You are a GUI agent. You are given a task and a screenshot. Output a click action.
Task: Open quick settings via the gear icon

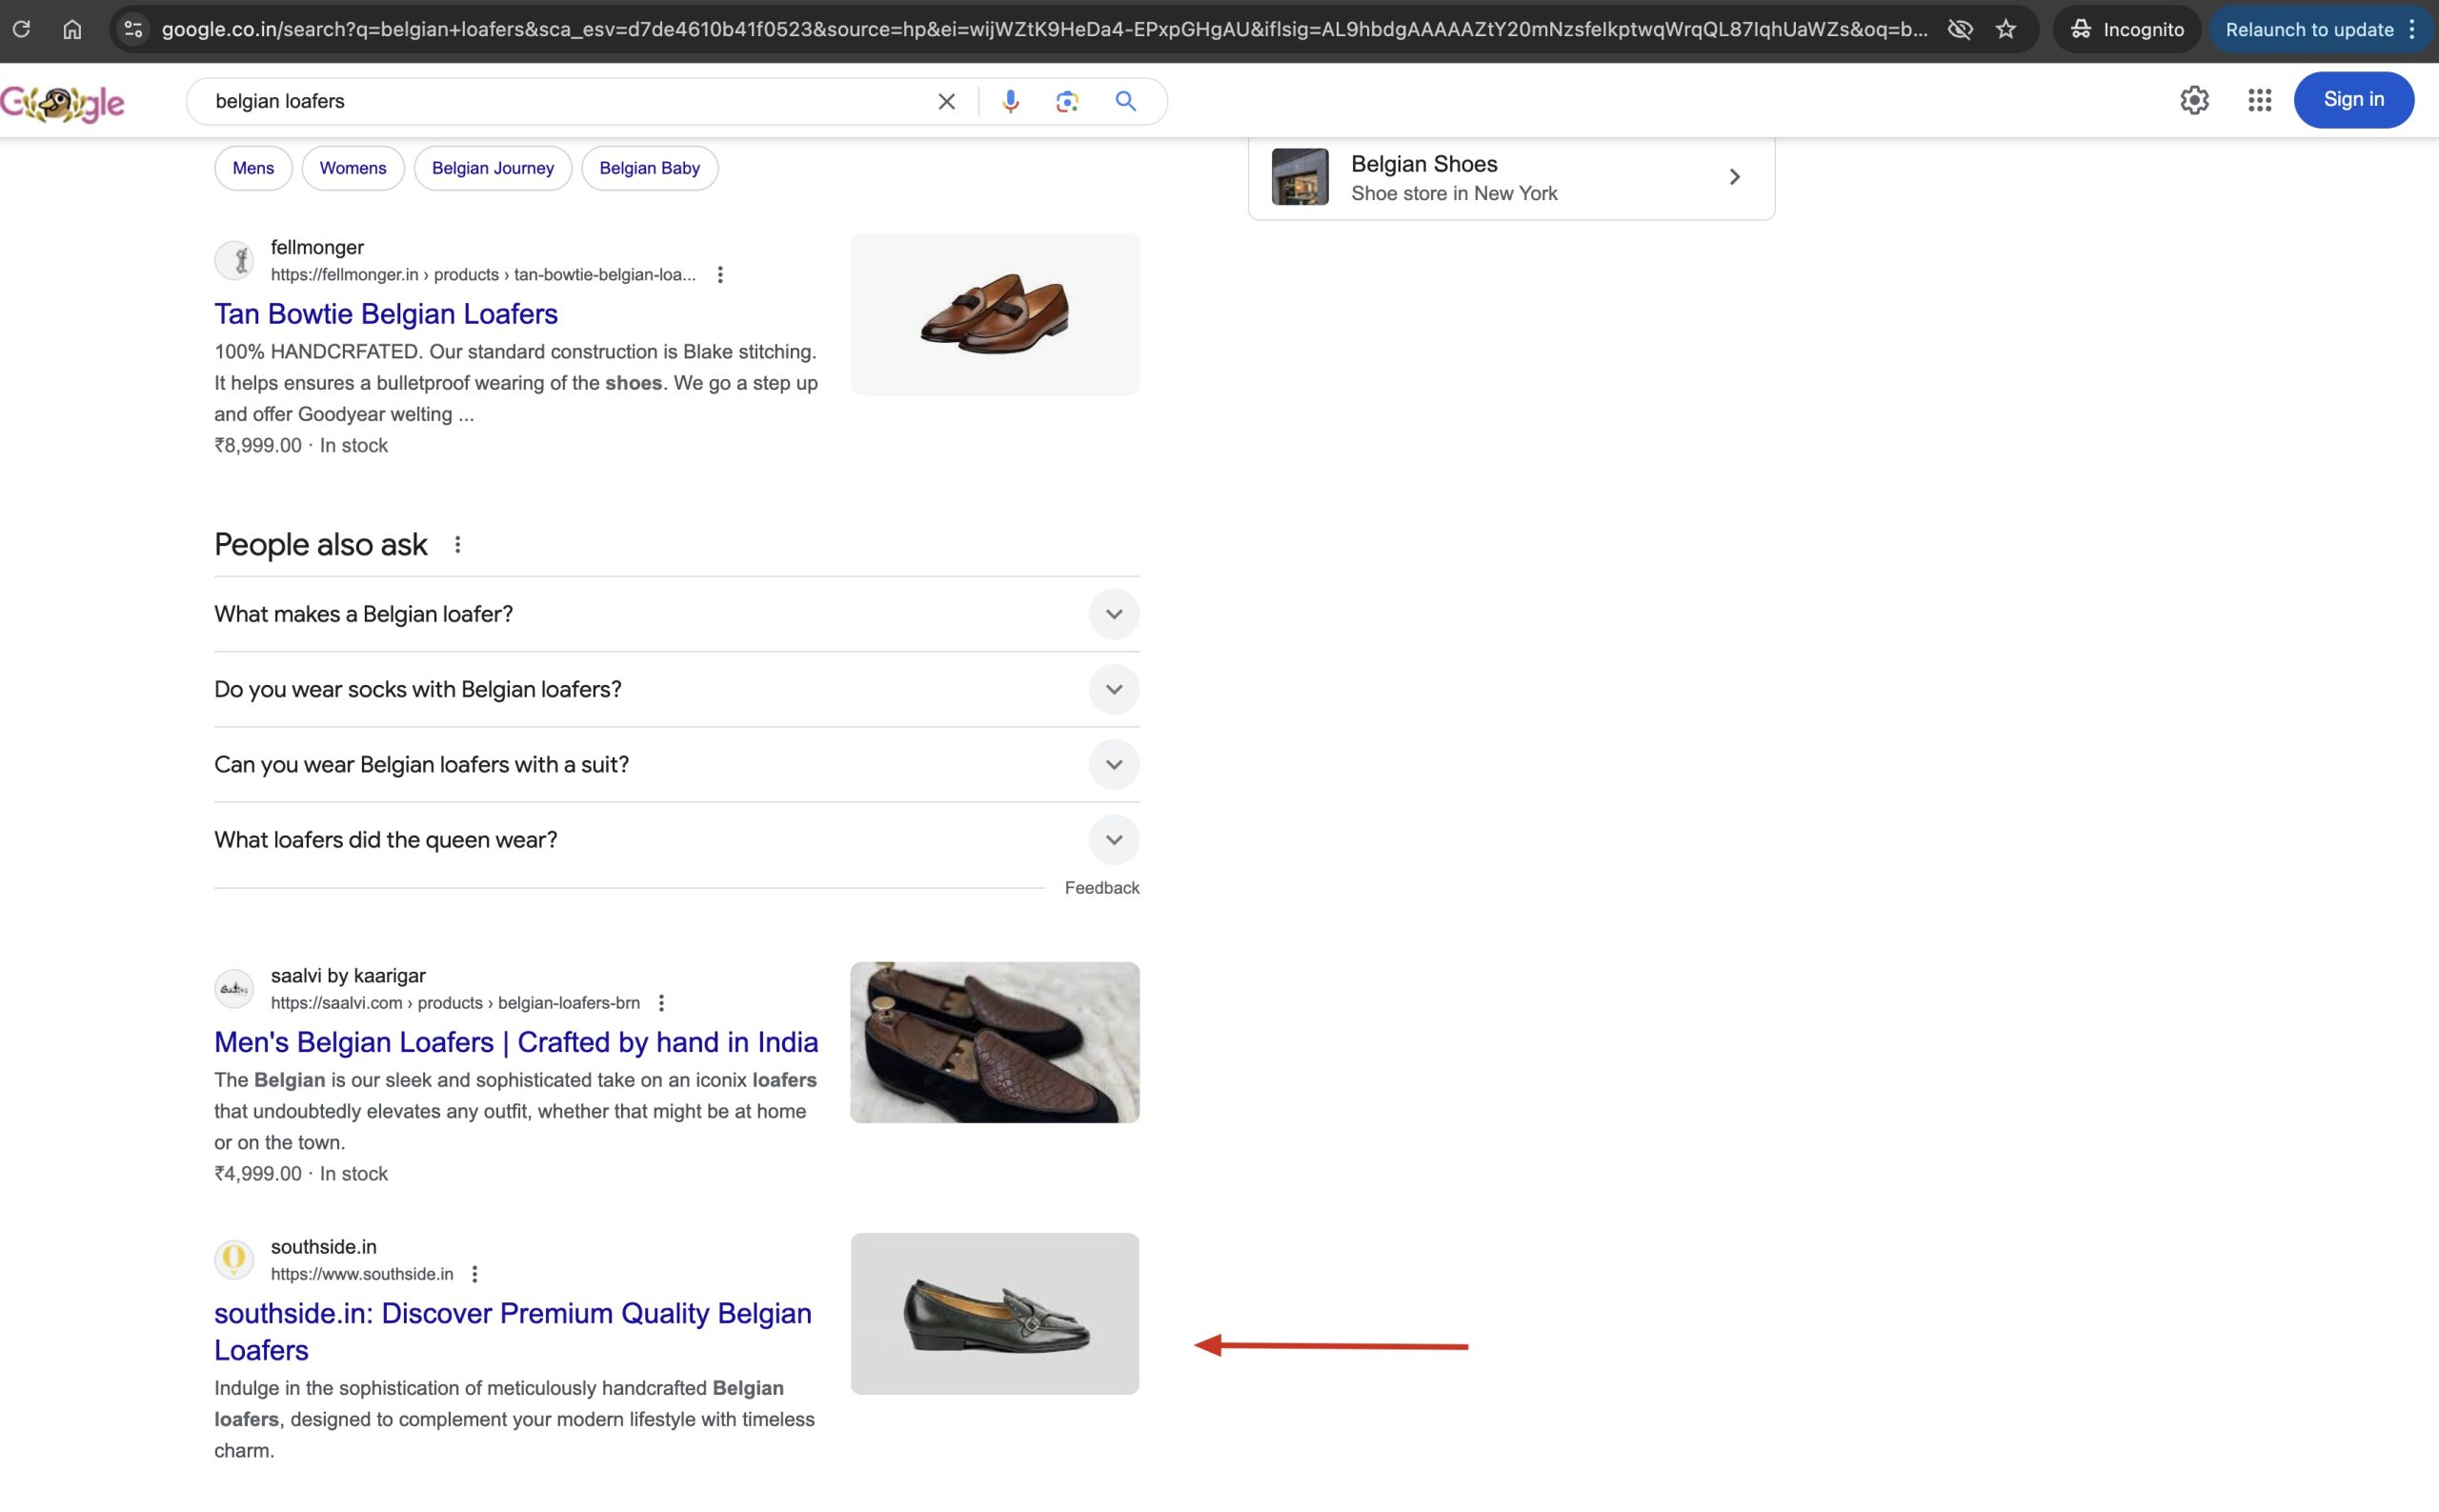(2194, 100)
